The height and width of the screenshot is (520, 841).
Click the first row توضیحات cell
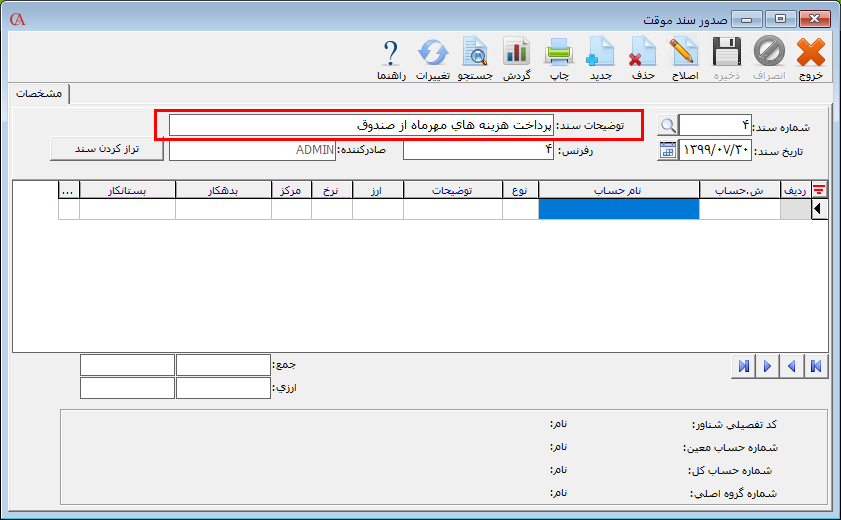(453, 209)
